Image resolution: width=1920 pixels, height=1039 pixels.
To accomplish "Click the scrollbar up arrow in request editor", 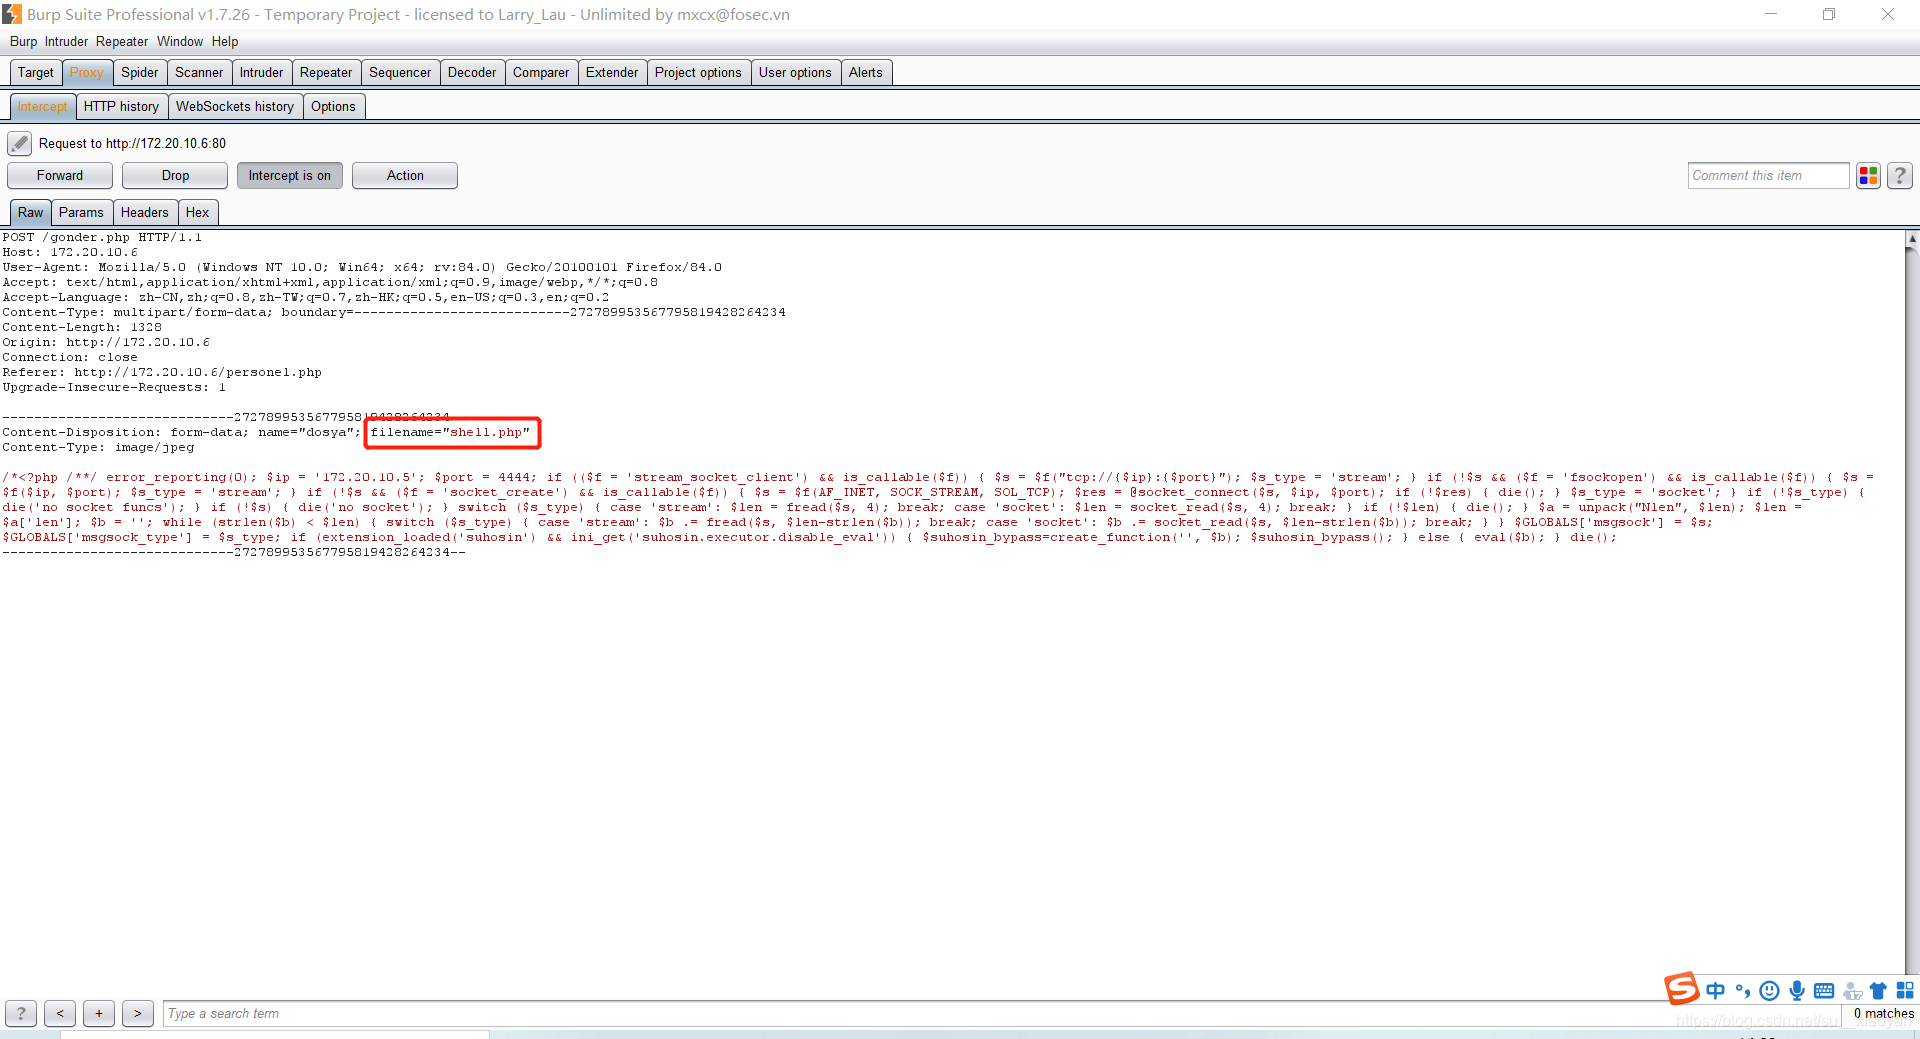I will coord(1912,239).
